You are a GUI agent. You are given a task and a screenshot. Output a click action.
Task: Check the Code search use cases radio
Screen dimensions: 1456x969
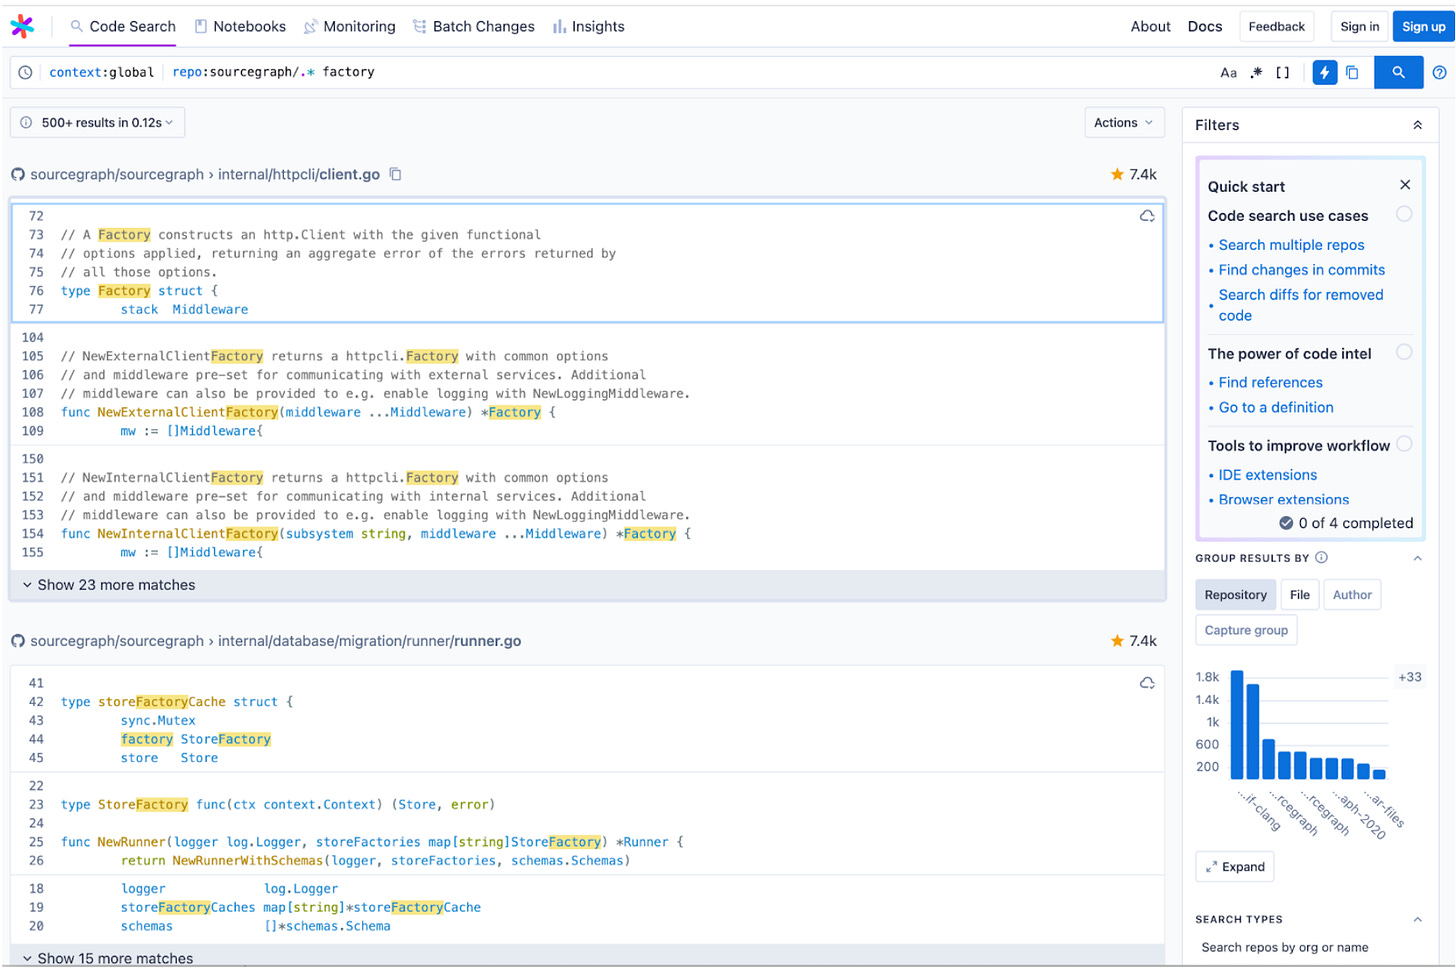[x=1404, y=214]
